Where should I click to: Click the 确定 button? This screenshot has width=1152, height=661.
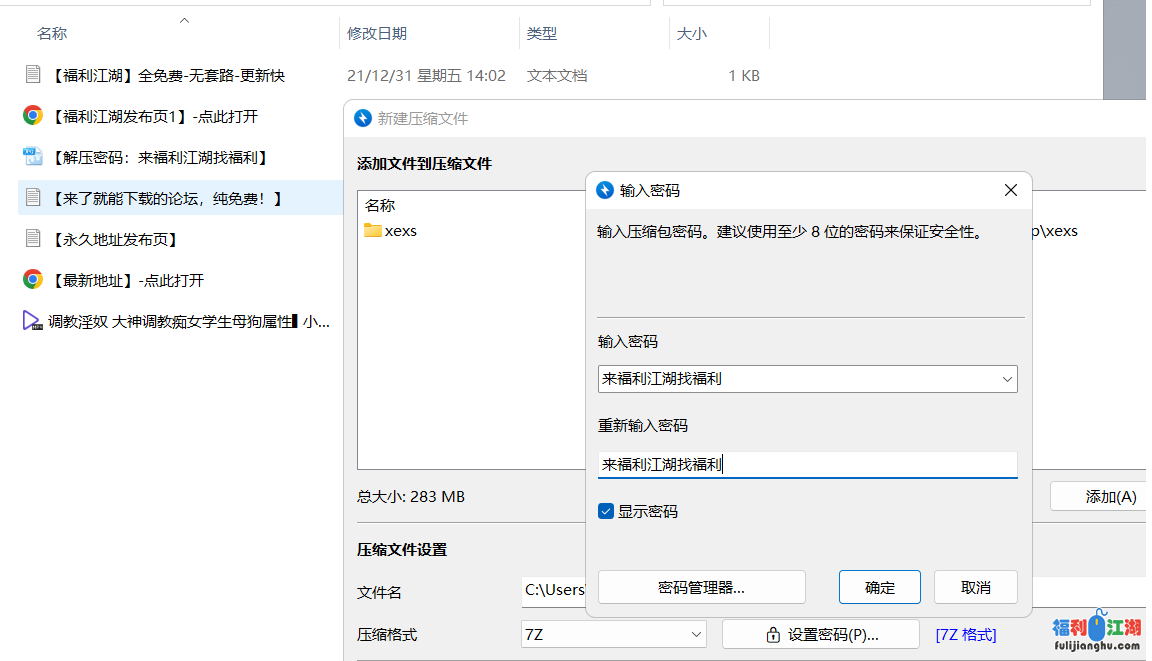click(x=879, y=587)
